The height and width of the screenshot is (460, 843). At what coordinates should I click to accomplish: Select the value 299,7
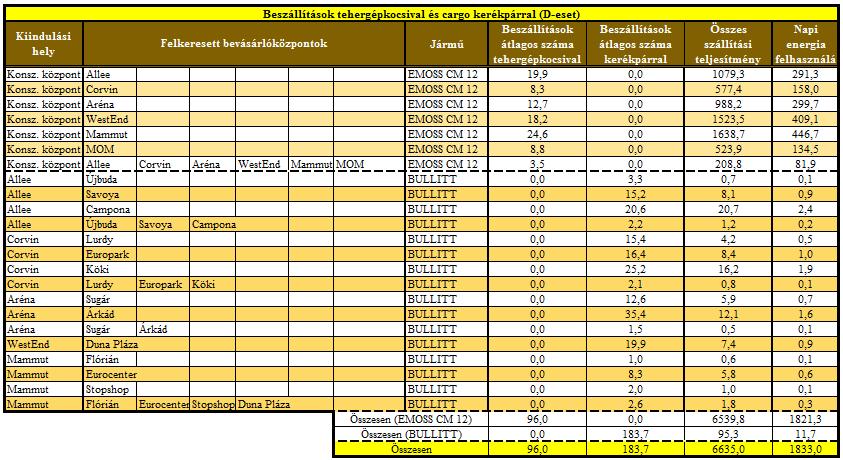pyautogui.click(x=805, y=104)
